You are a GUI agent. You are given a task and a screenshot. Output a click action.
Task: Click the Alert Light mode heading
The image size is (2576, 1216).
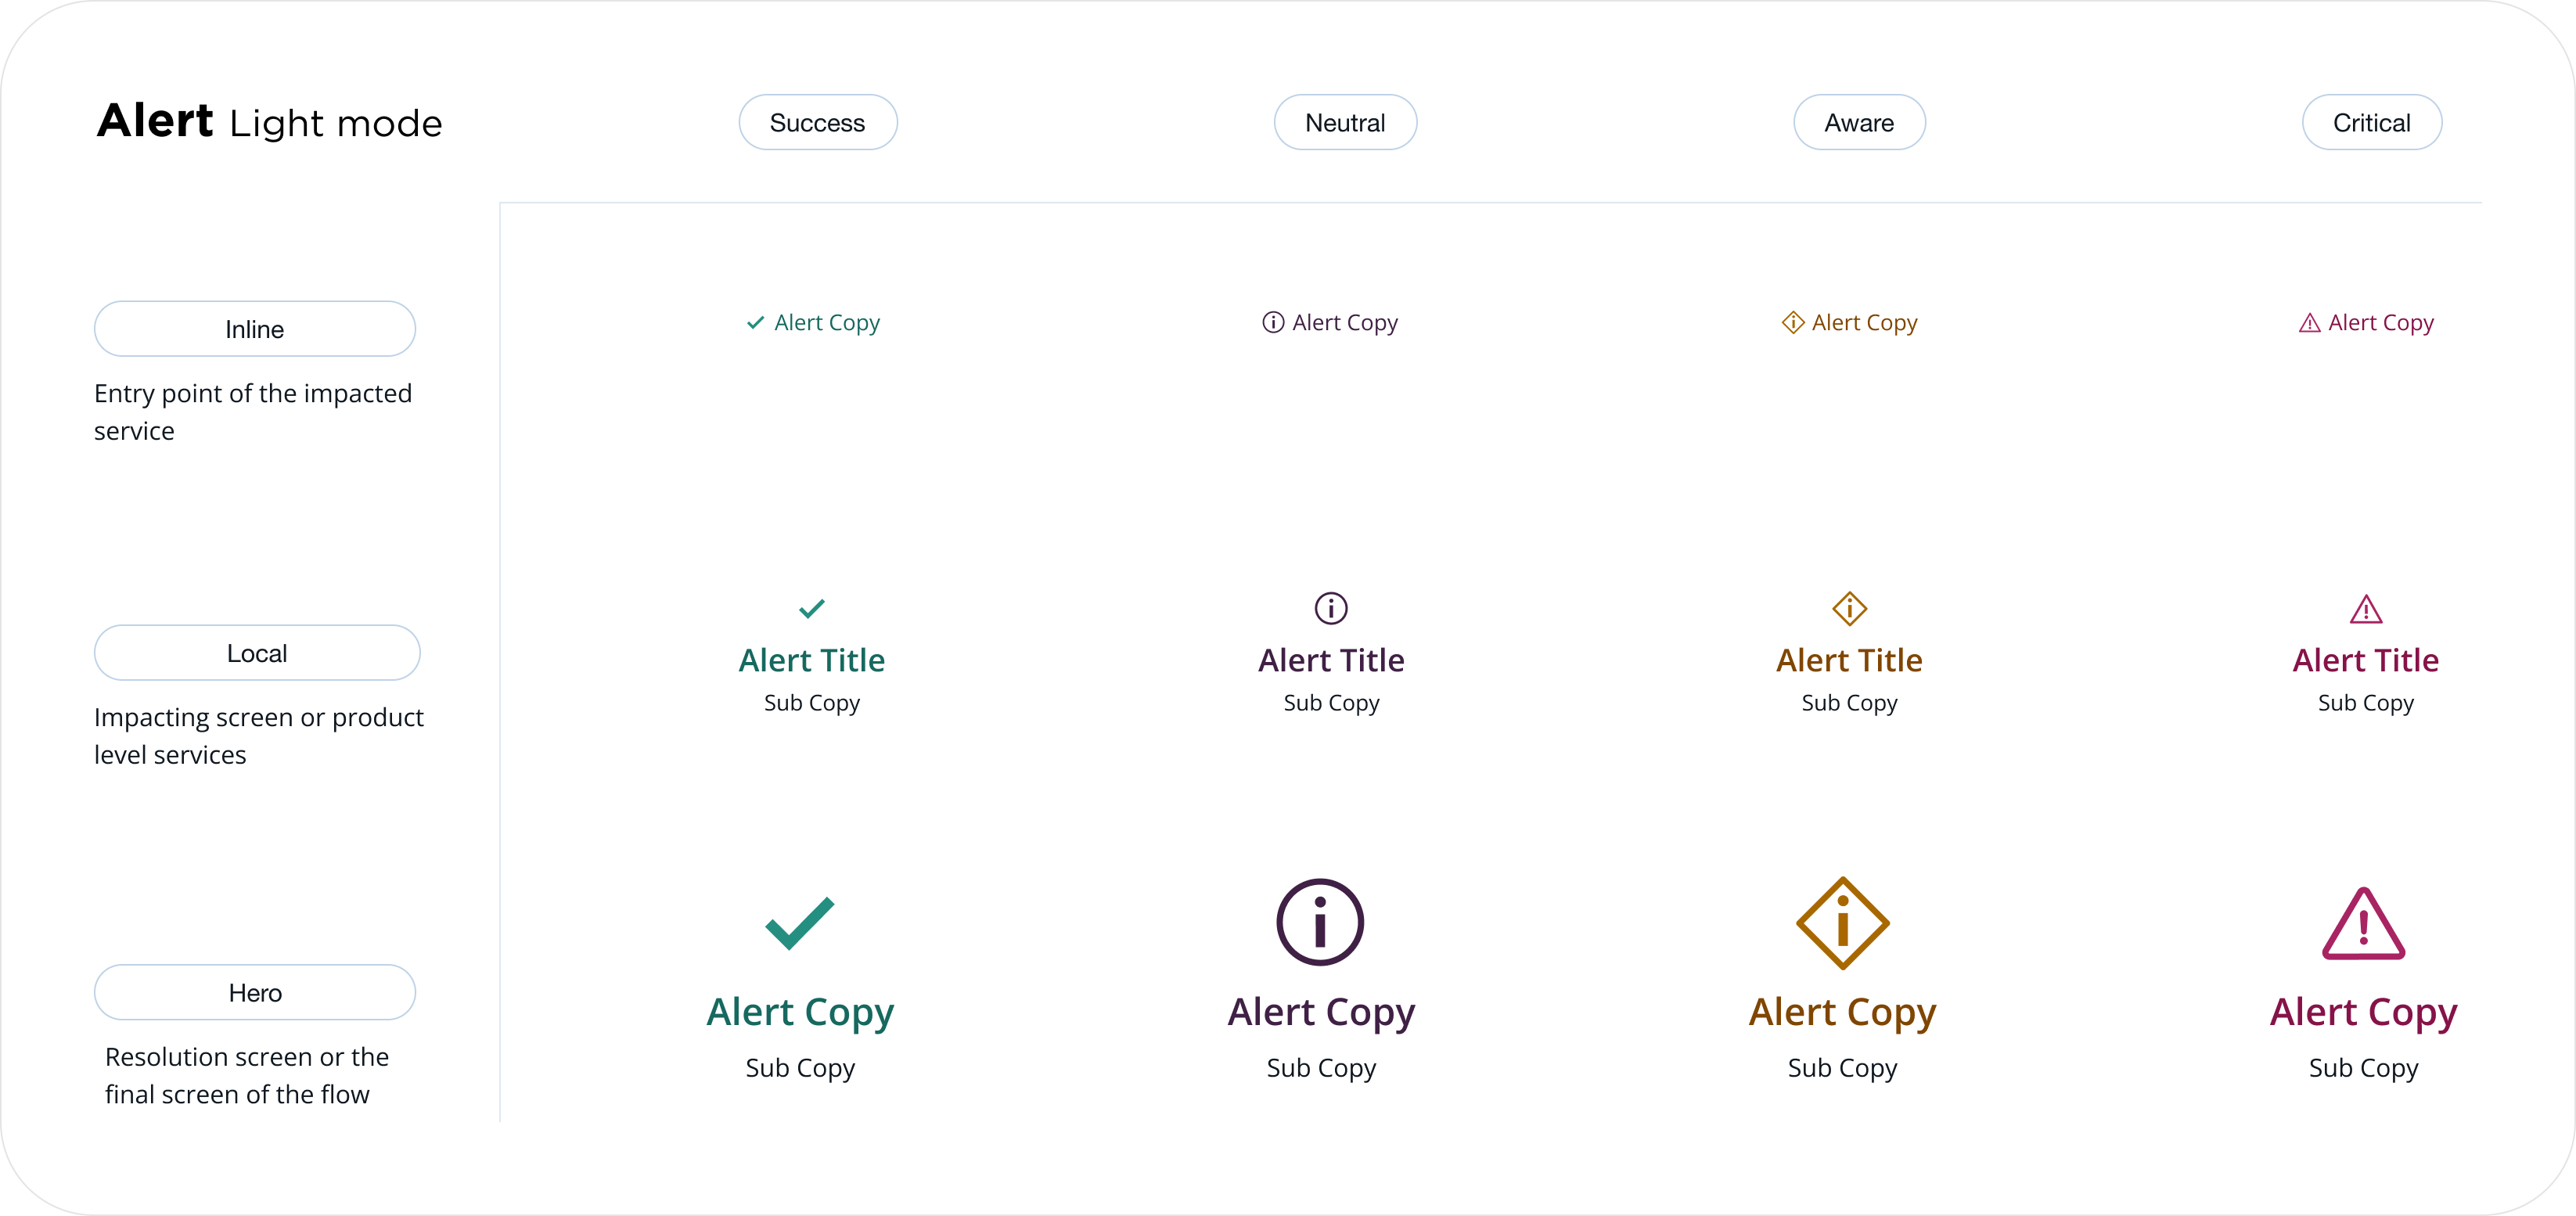coord(269,122)
